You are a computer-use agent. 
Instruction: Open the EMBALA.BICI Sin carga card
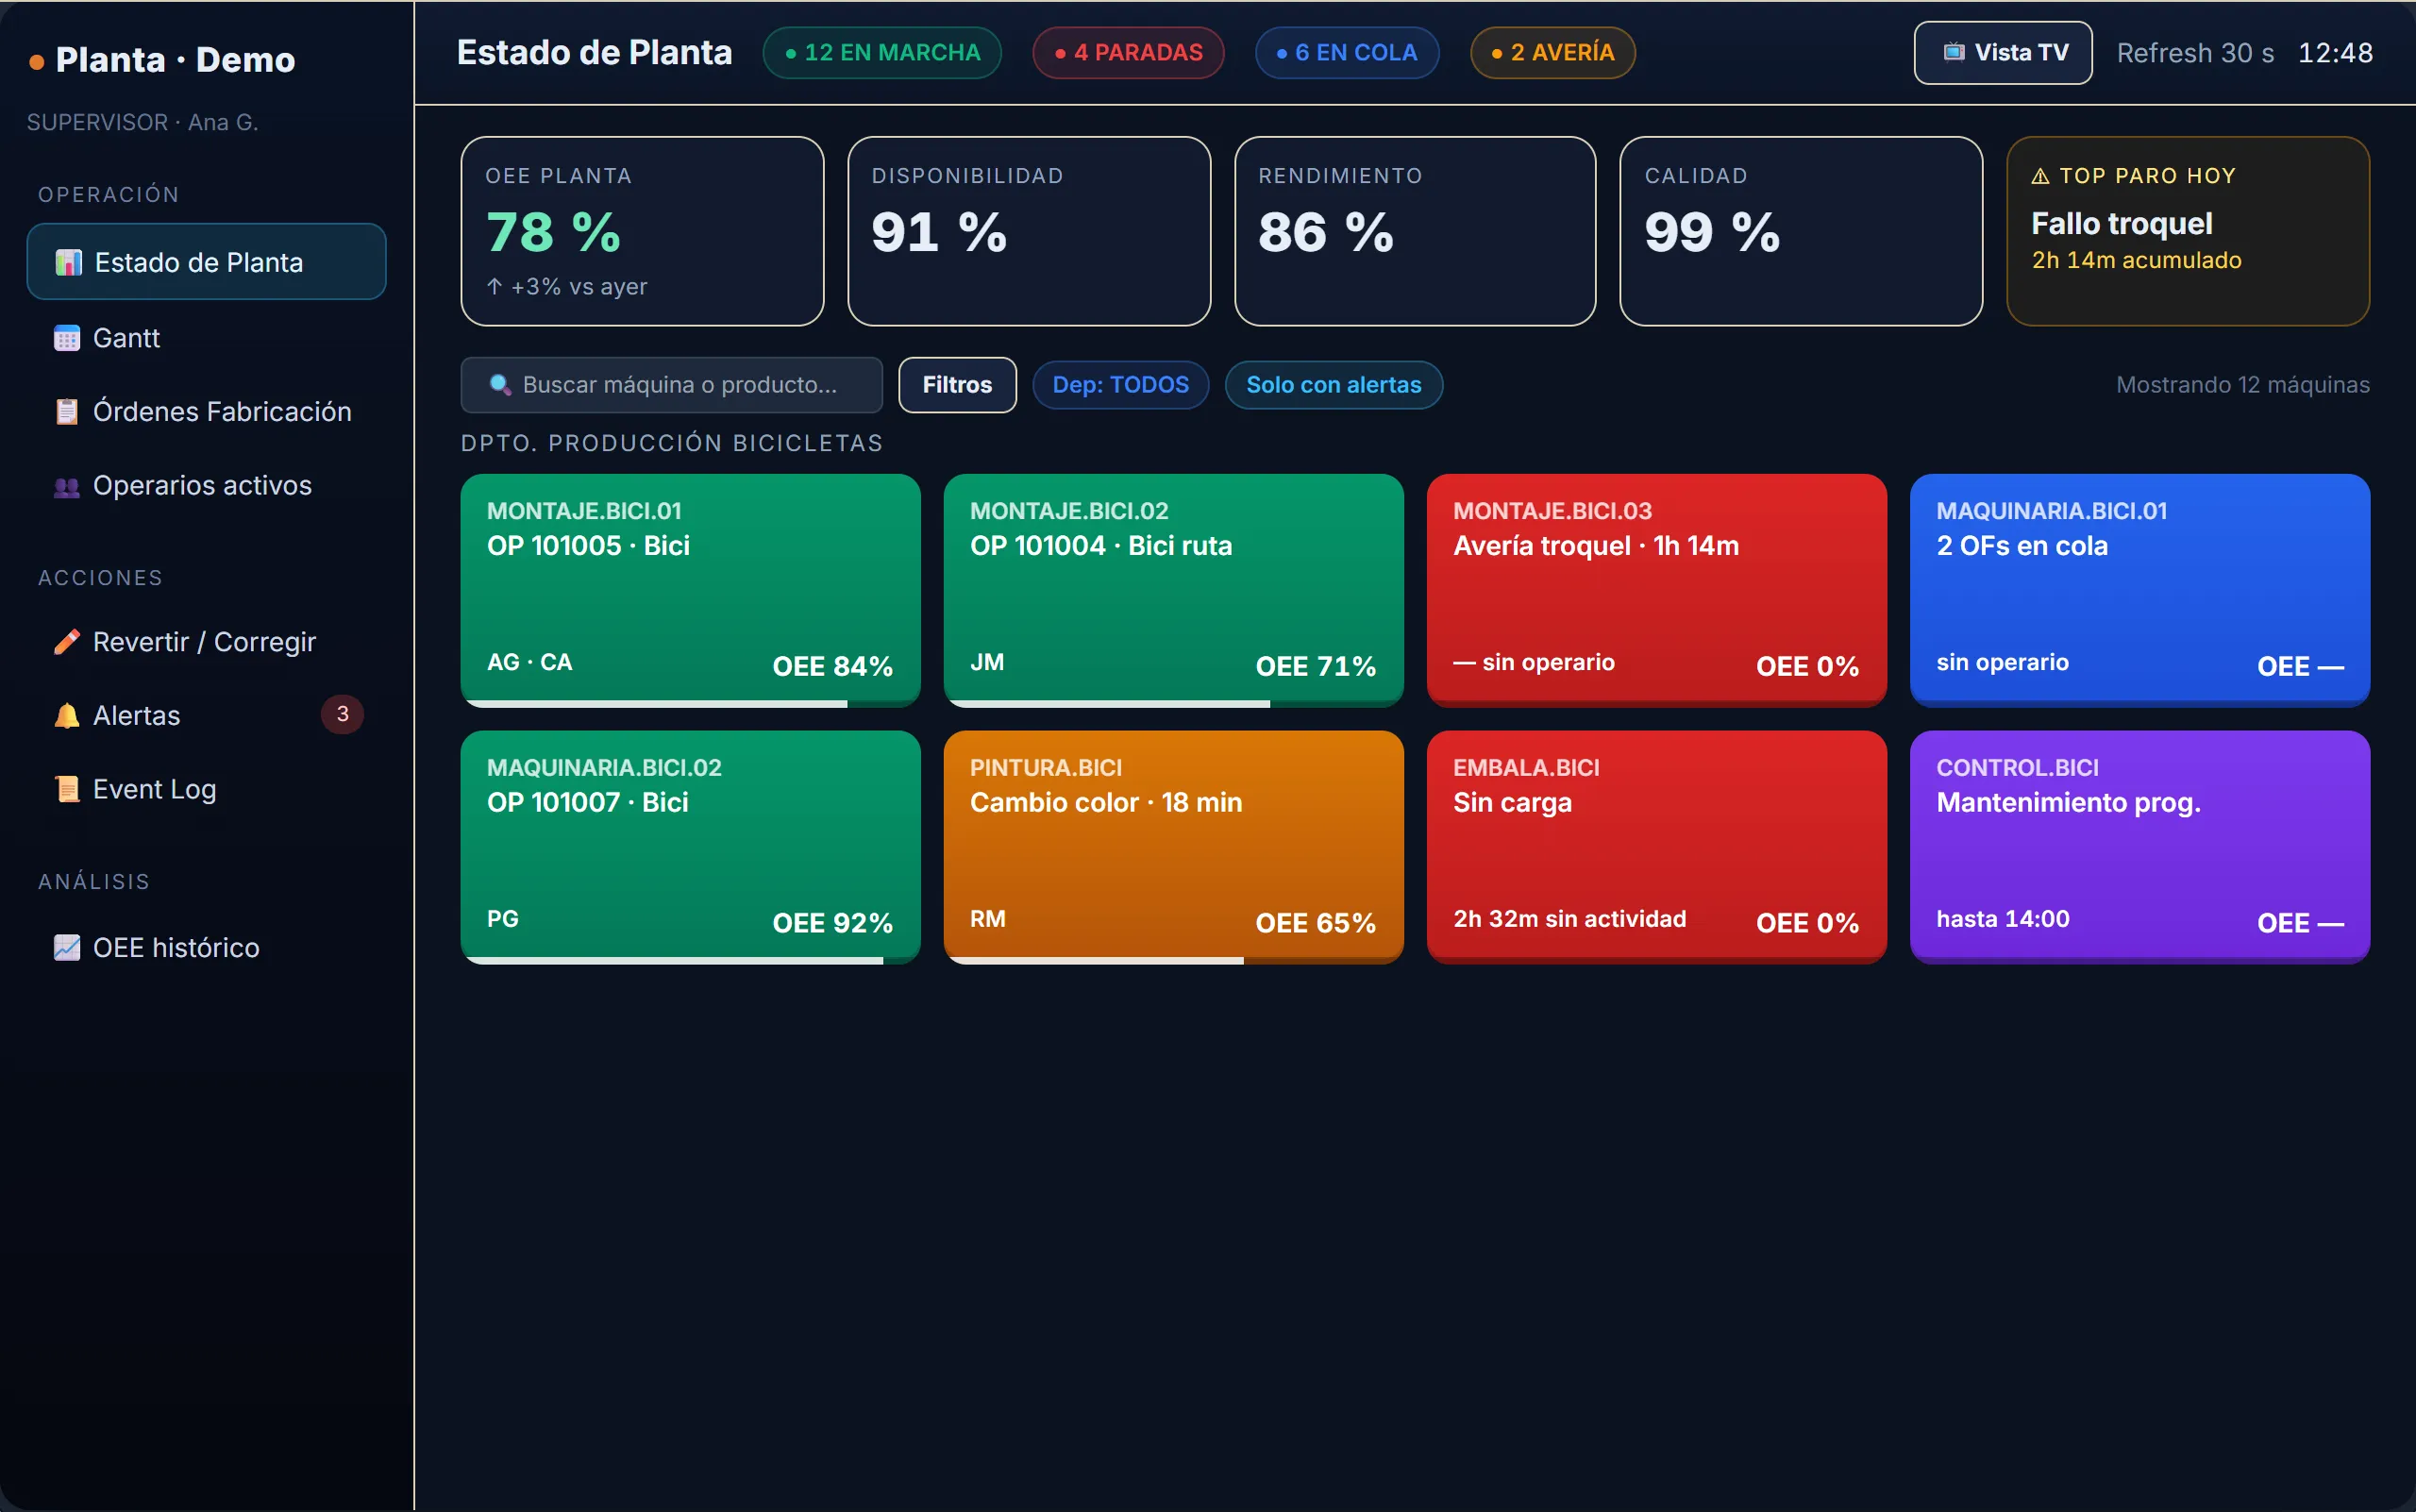click(x=1657, y=848)
